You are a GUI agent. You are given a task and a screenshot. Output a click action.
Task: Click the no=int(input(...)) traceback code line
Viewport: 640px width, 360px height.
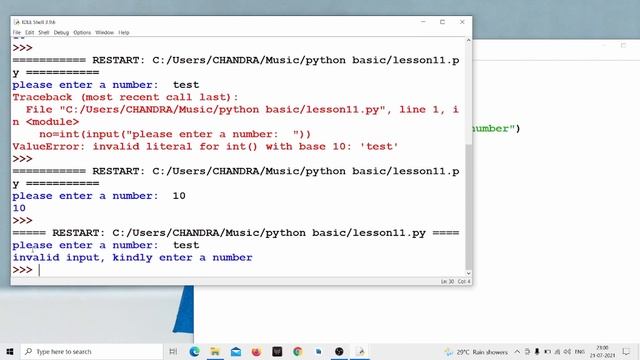click(175, 134)
